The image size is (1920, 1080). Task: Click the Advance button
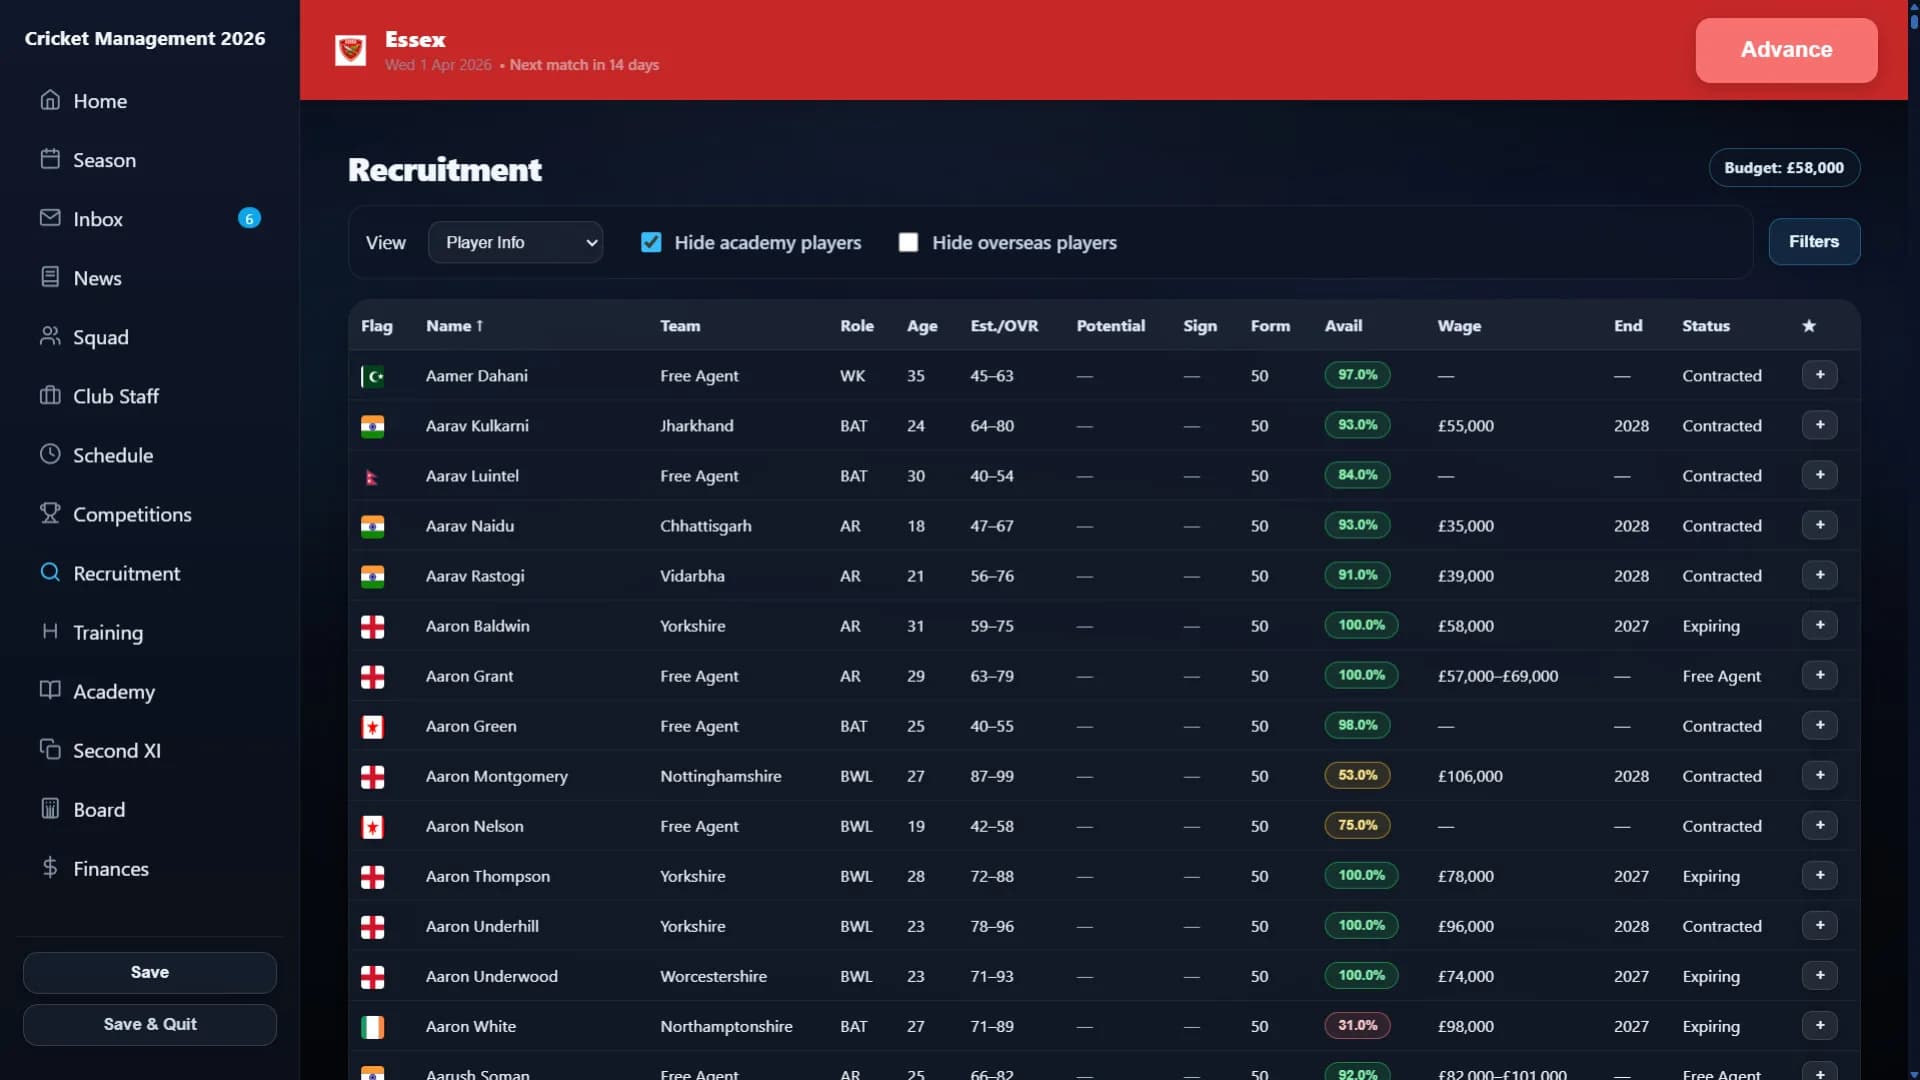1786,50
